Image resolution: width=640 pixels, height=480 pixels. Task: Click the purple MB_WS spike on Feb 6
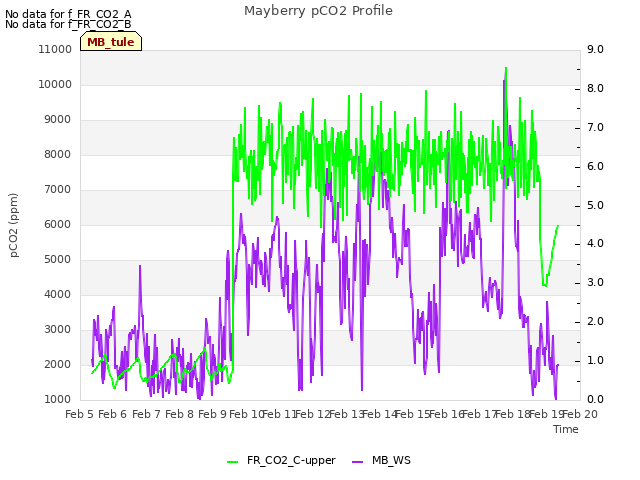pyautogui.click(x=140, y=266)
